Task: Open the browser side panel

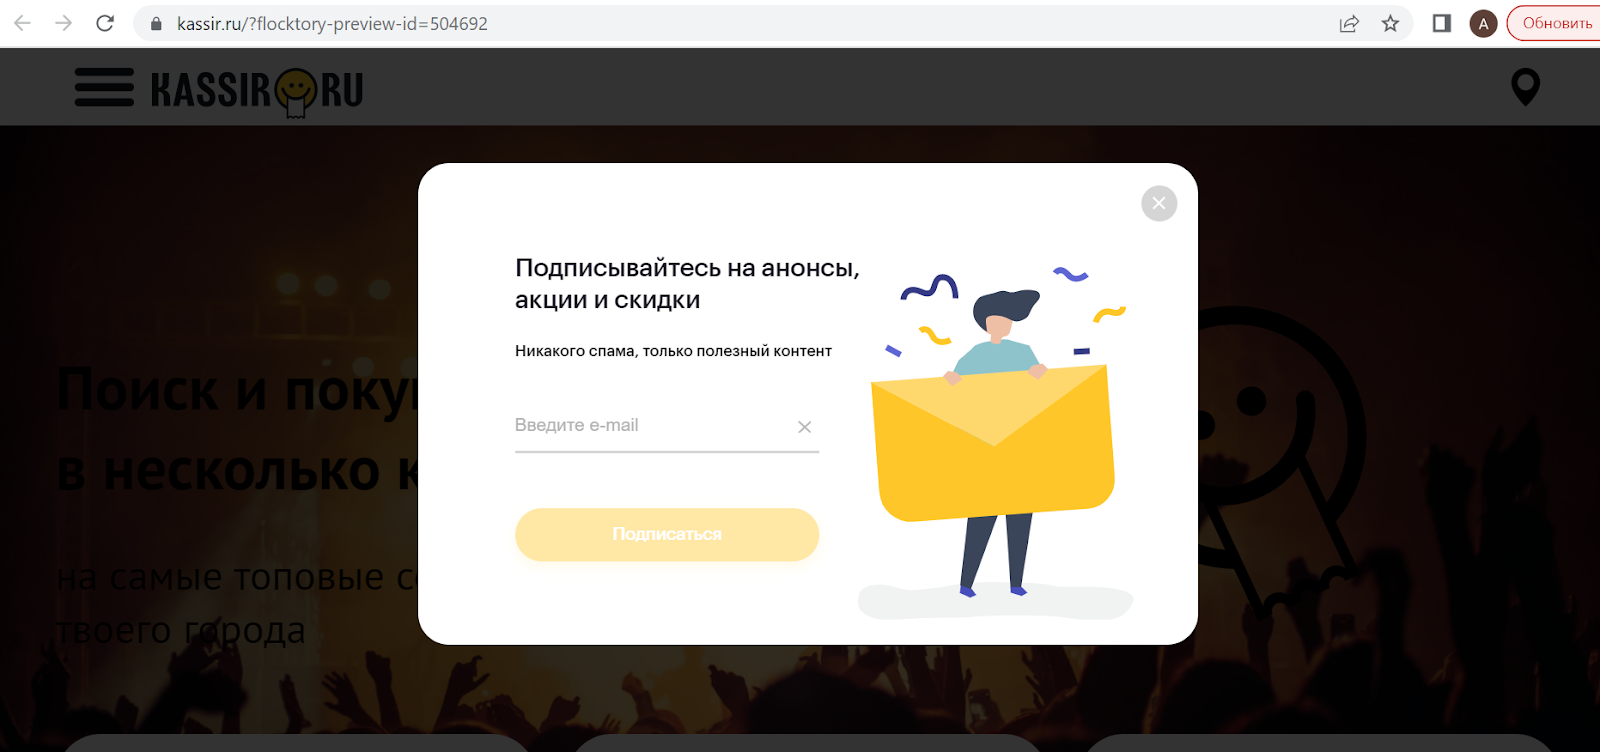Action: point(1441,23)
